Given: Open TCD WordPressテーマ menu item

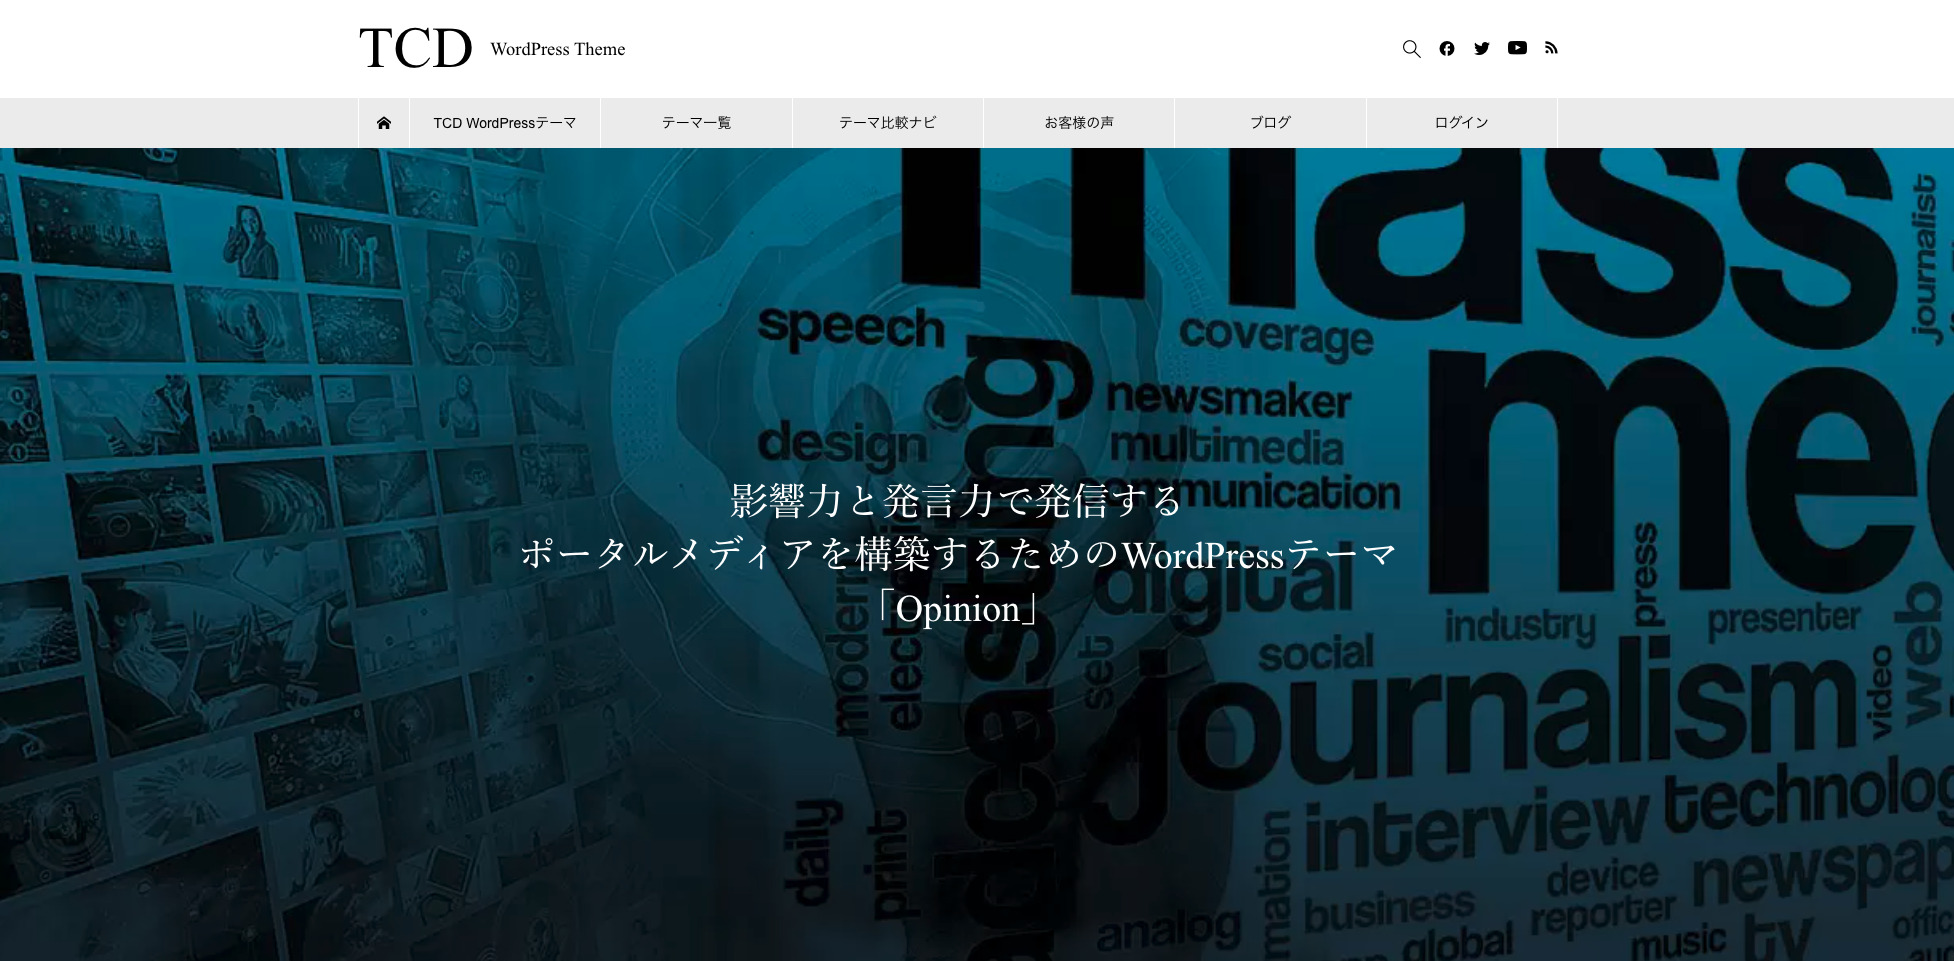Looking at the screenshot, I should pyautogui.click(x=505, y=123).
